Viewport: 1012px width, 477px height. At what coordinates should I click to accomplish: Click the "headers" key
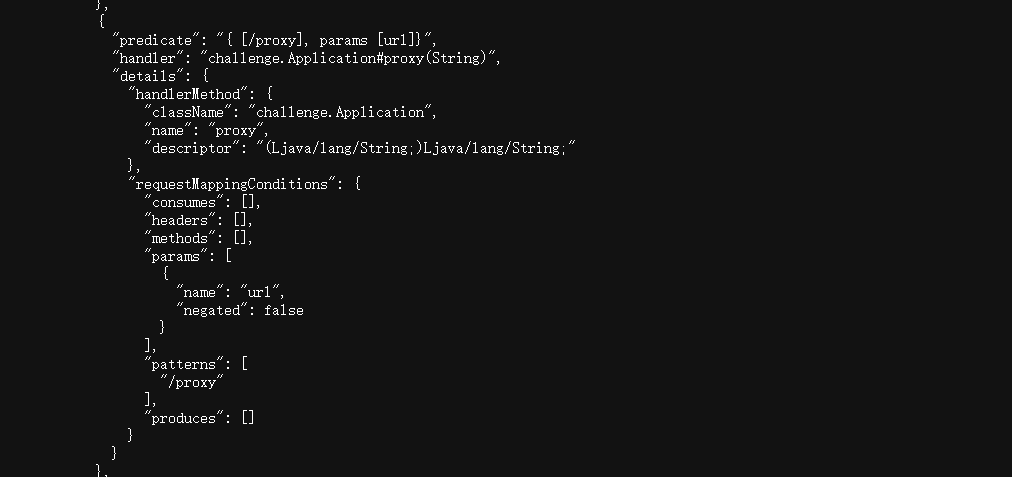(x=179, y=220)
